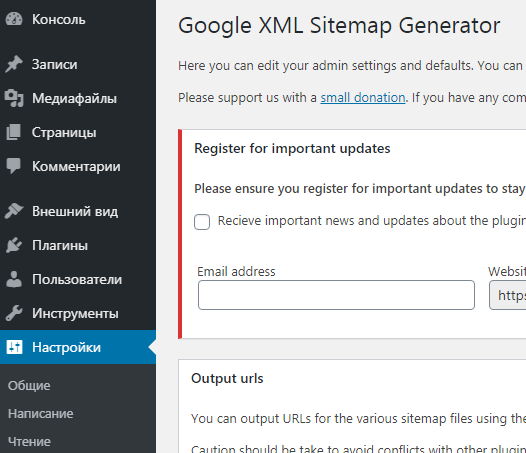Click the Настройки sliders icon

pos(14,347)
